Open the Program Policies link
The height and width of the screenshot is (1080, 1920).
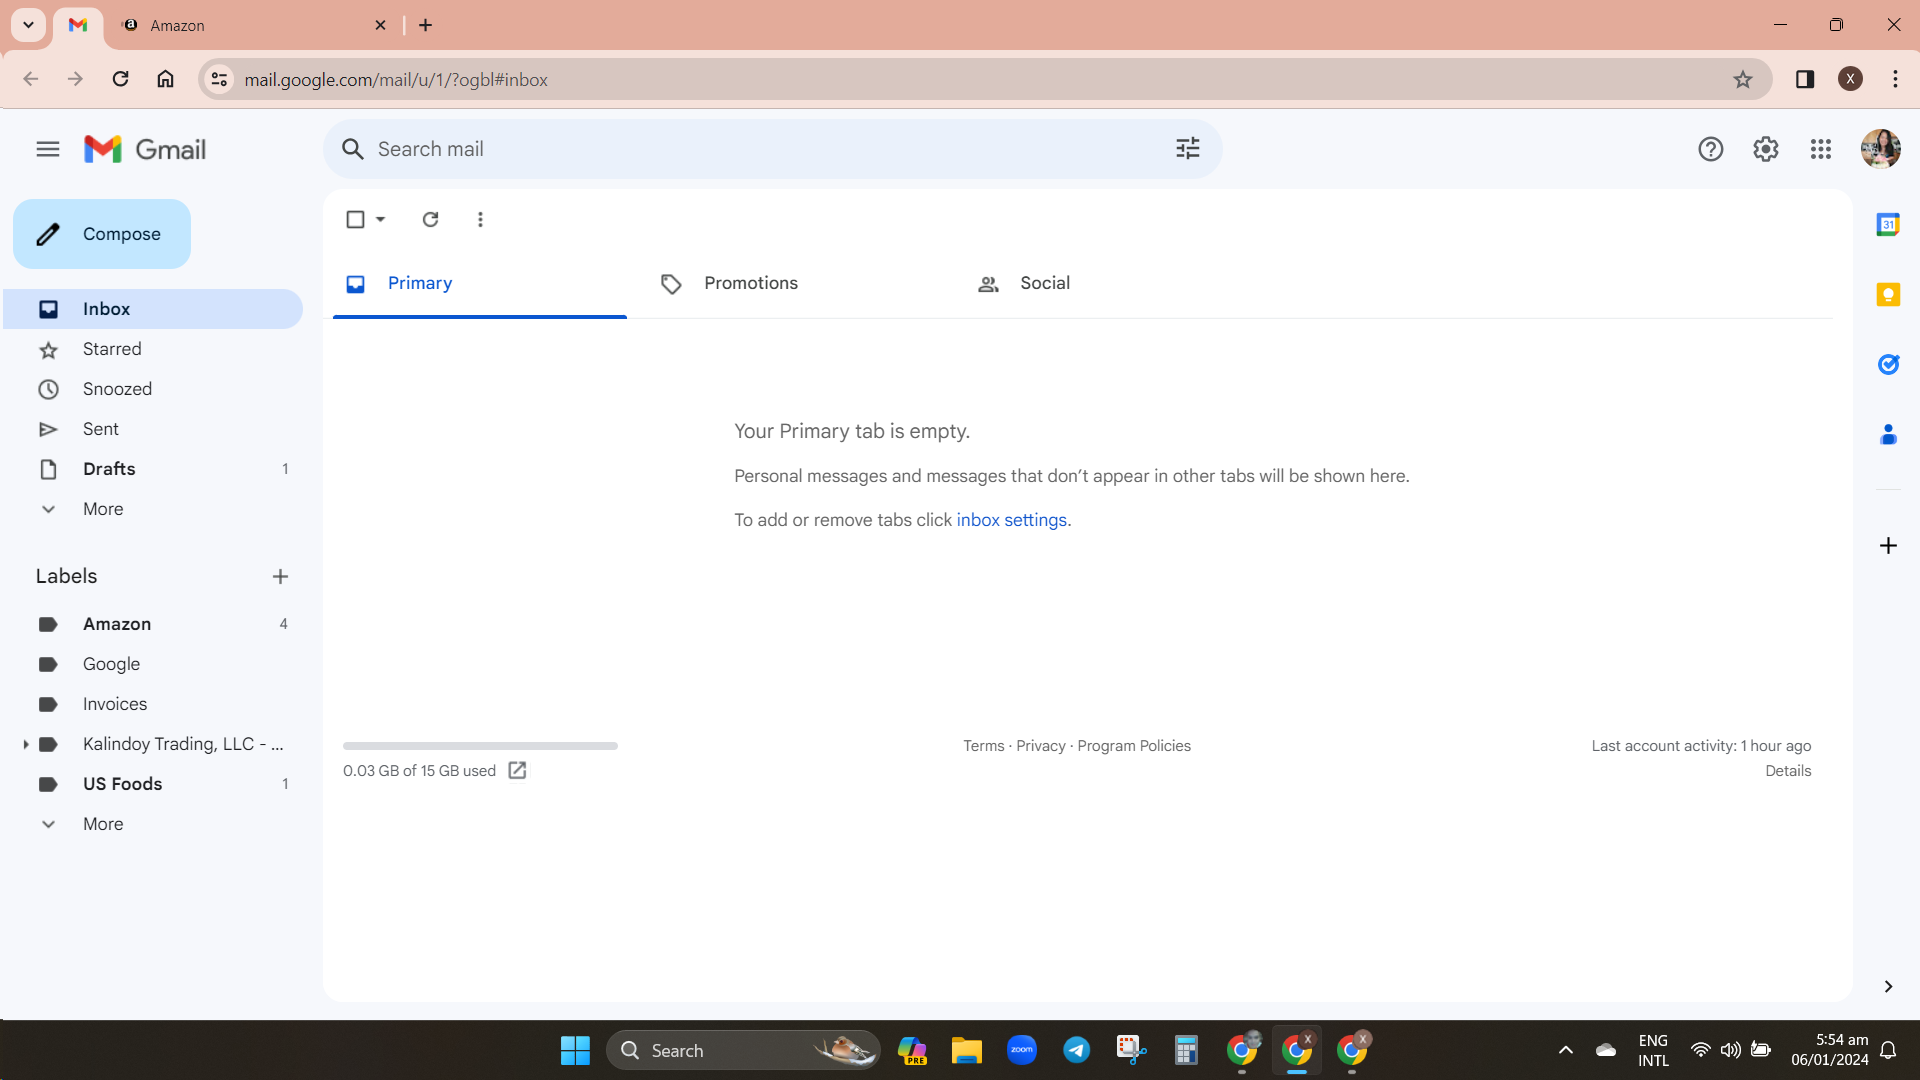tap(1134, 746)
